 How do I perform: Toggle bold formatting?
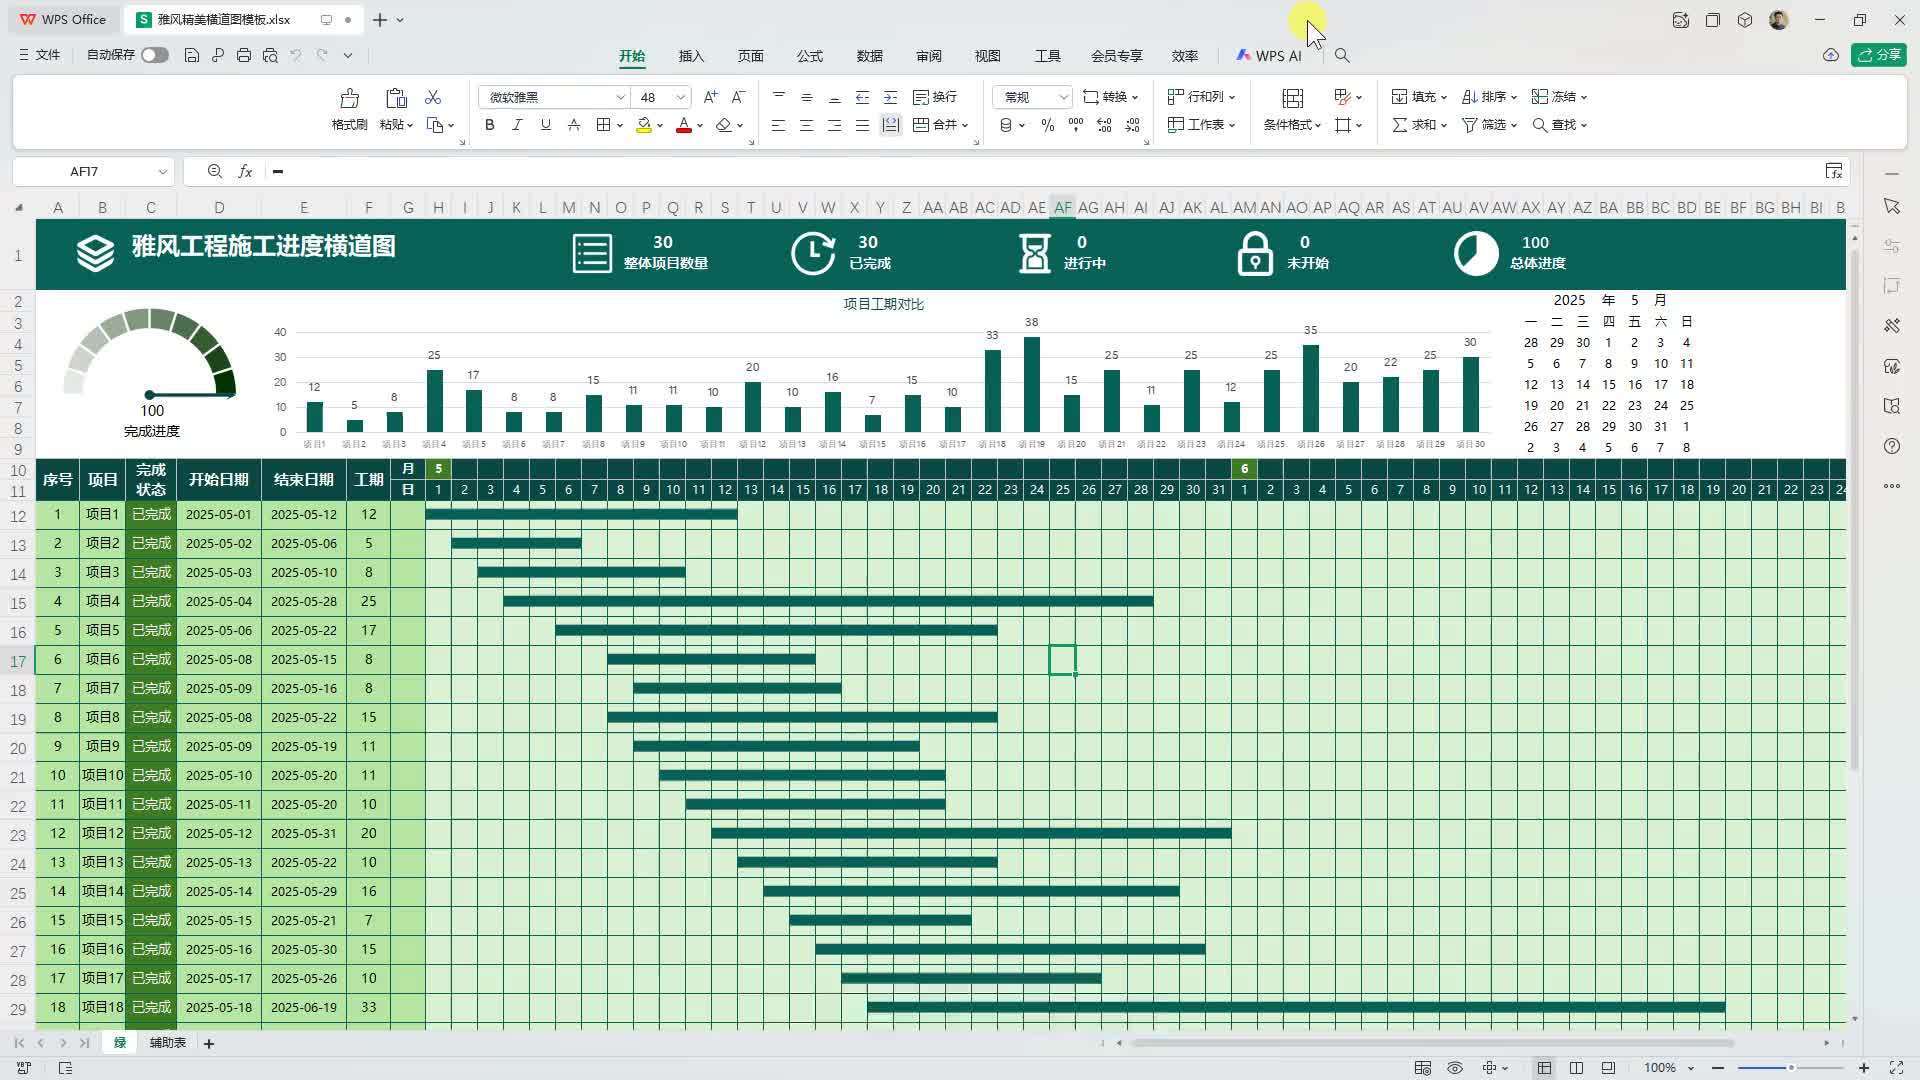(x=489, y=125)
